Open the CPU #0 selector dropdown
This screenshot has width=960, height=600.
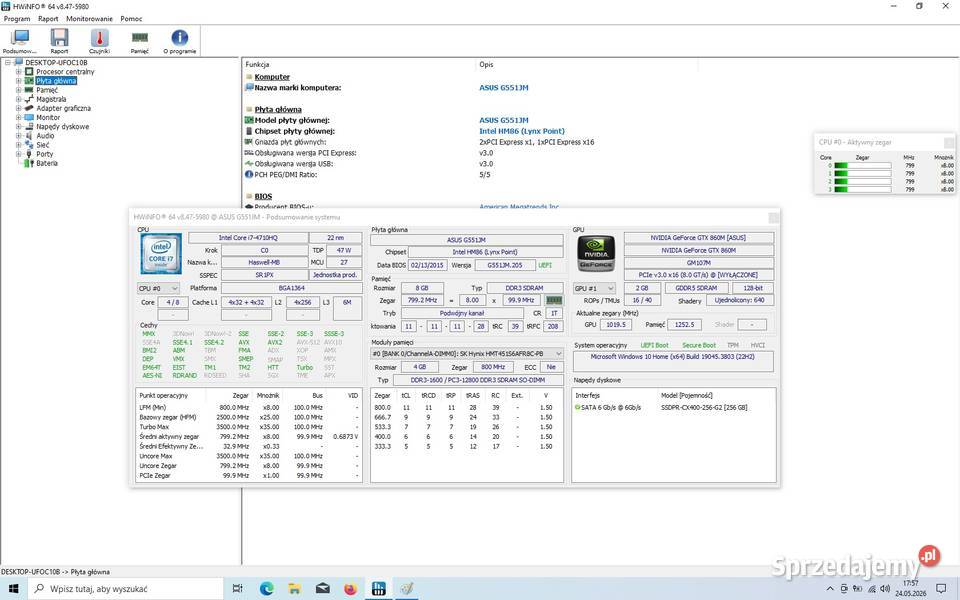(159, 288)
